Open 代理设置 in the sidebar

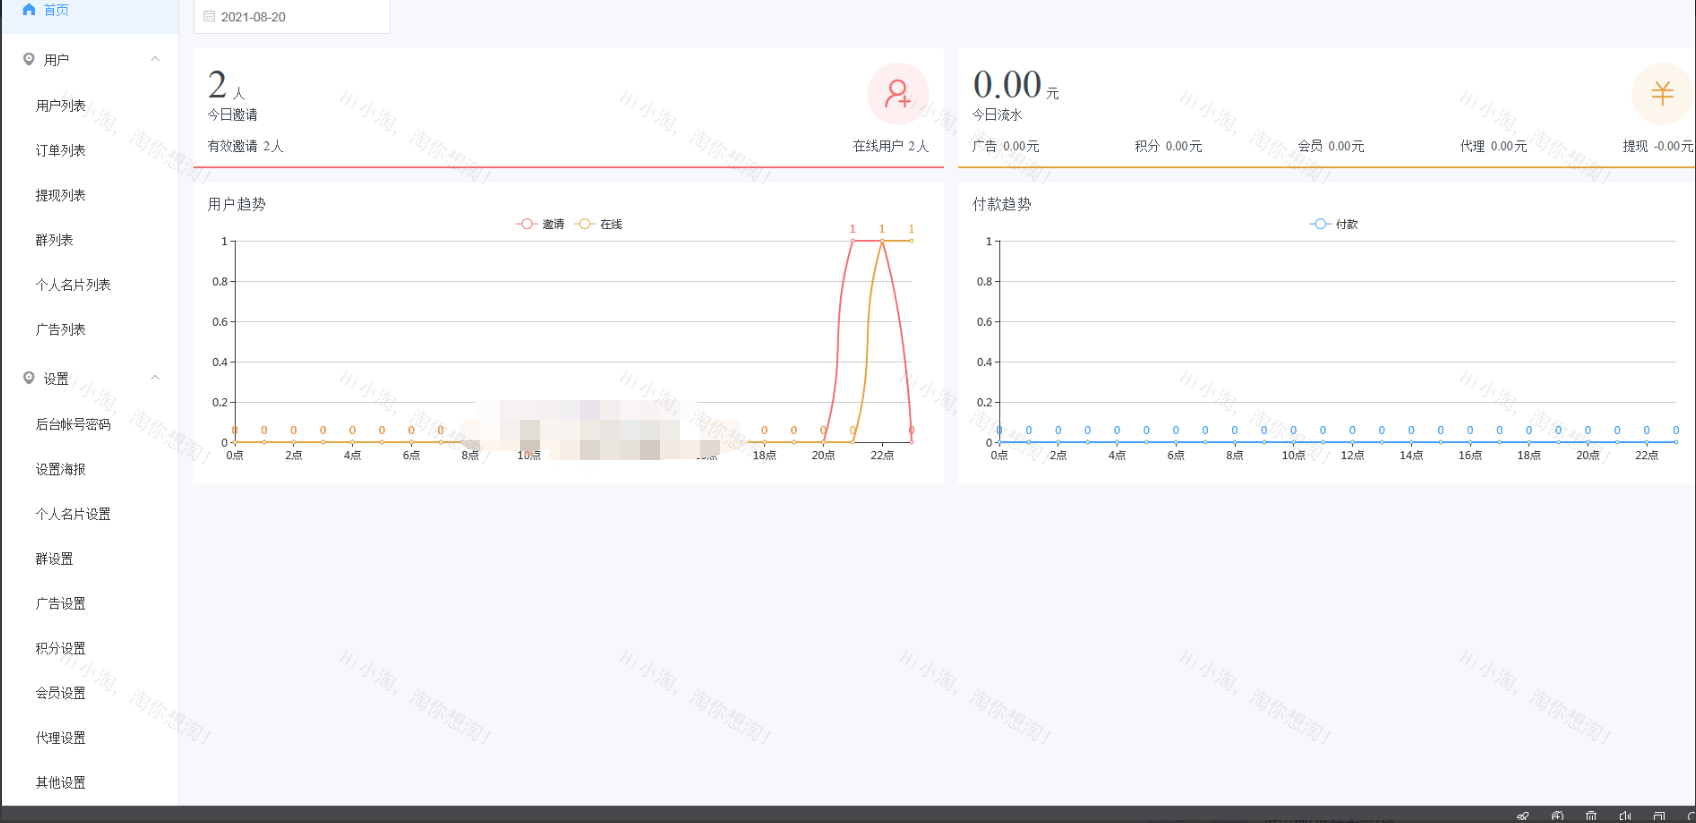[x=61, y=737]
